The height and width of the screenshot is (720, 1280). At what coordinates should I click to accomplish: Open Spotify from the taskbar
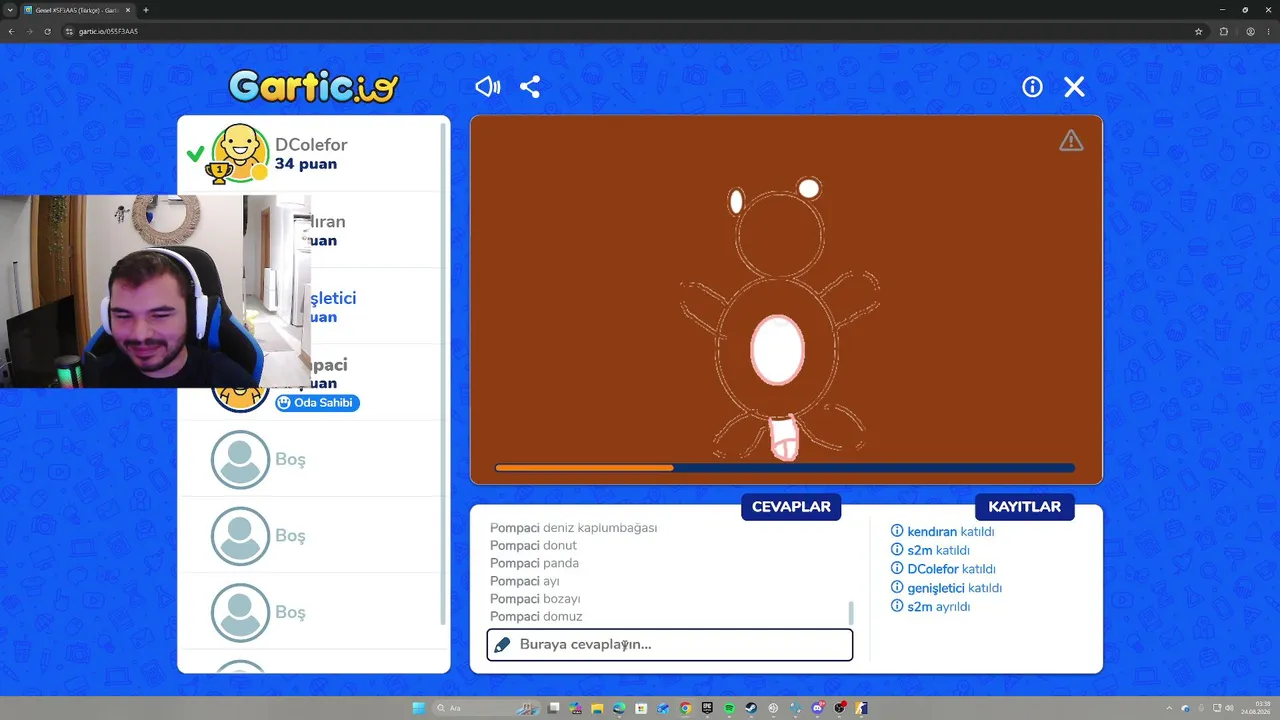pos(729,708)
